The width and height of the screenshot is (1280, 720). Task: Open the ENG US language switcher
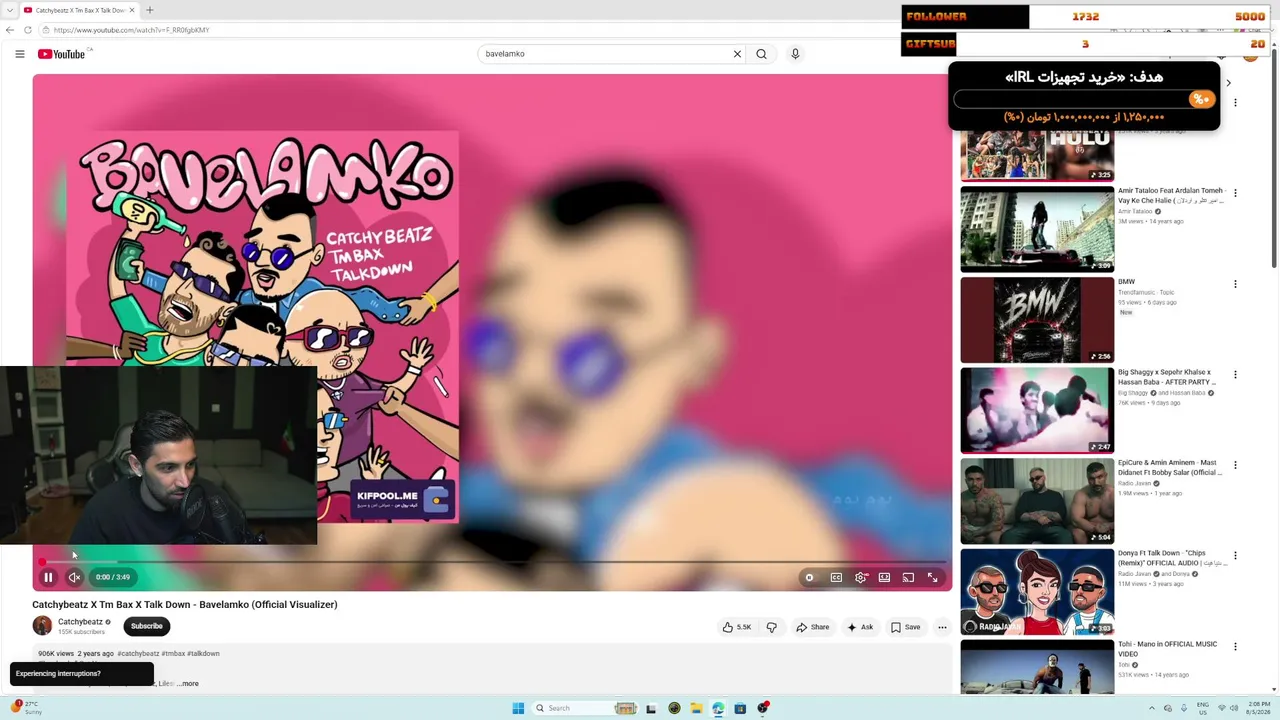tap(1203, 708)
